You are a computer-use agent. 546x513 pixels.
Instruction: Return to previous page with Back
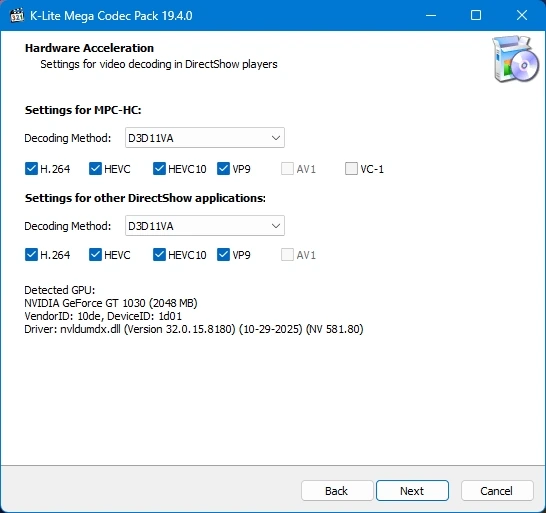click(x=337, y=491)
